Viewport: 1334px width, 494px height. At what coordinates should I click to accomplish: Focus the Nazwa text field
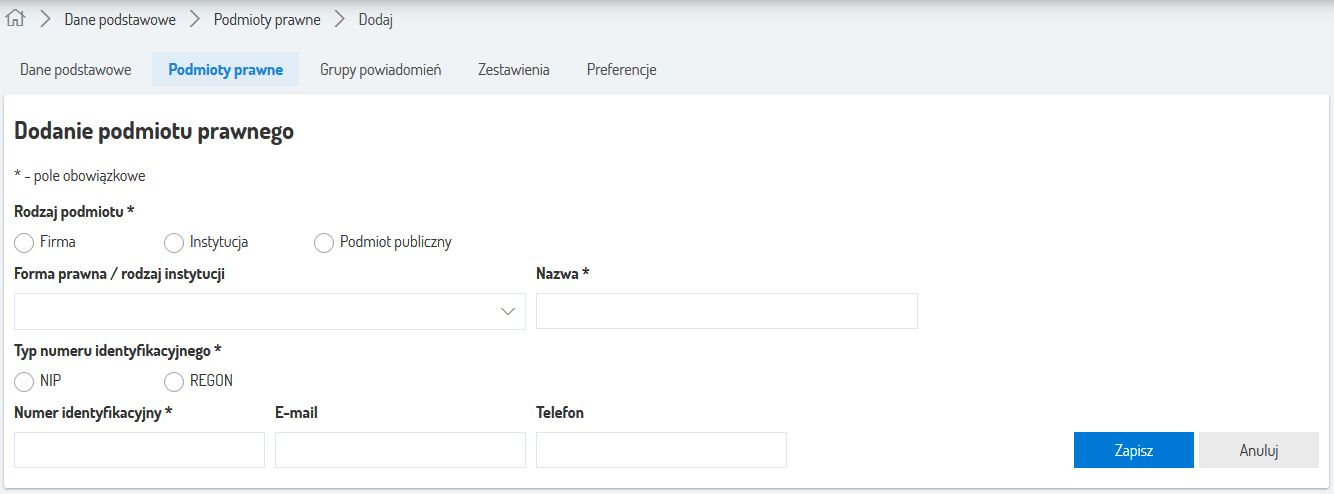(x=726, y=311)
